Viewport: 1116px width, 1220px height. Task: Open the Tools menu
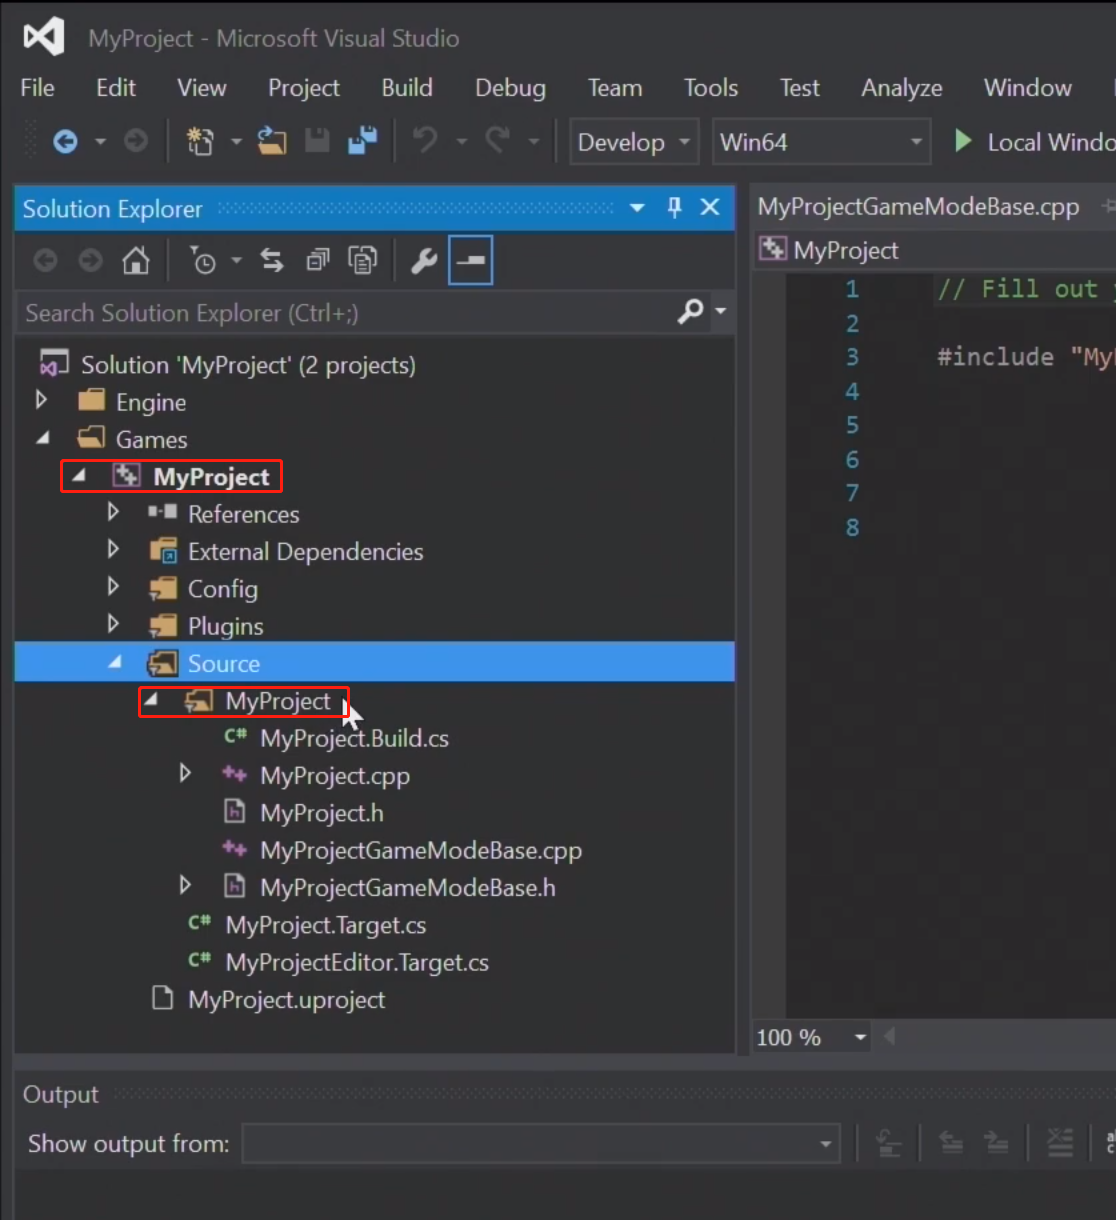[x=711, y=88]
